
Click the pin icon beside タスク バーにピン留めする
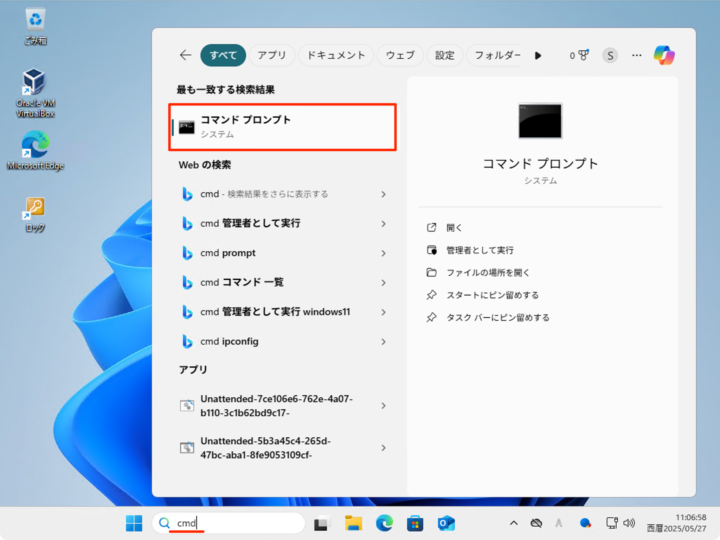[x=431, y=317]
